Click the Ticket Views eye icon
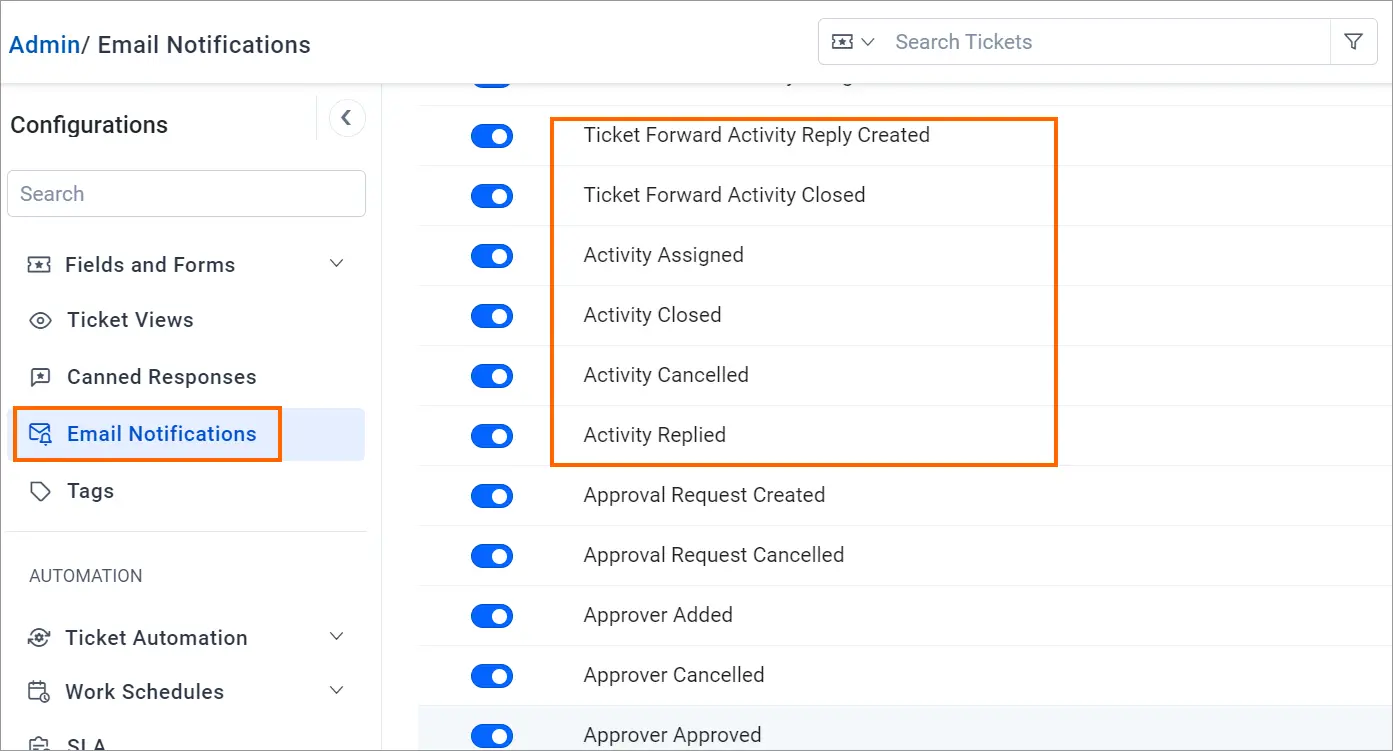The image size is (1393, 751). pos(40,321)
